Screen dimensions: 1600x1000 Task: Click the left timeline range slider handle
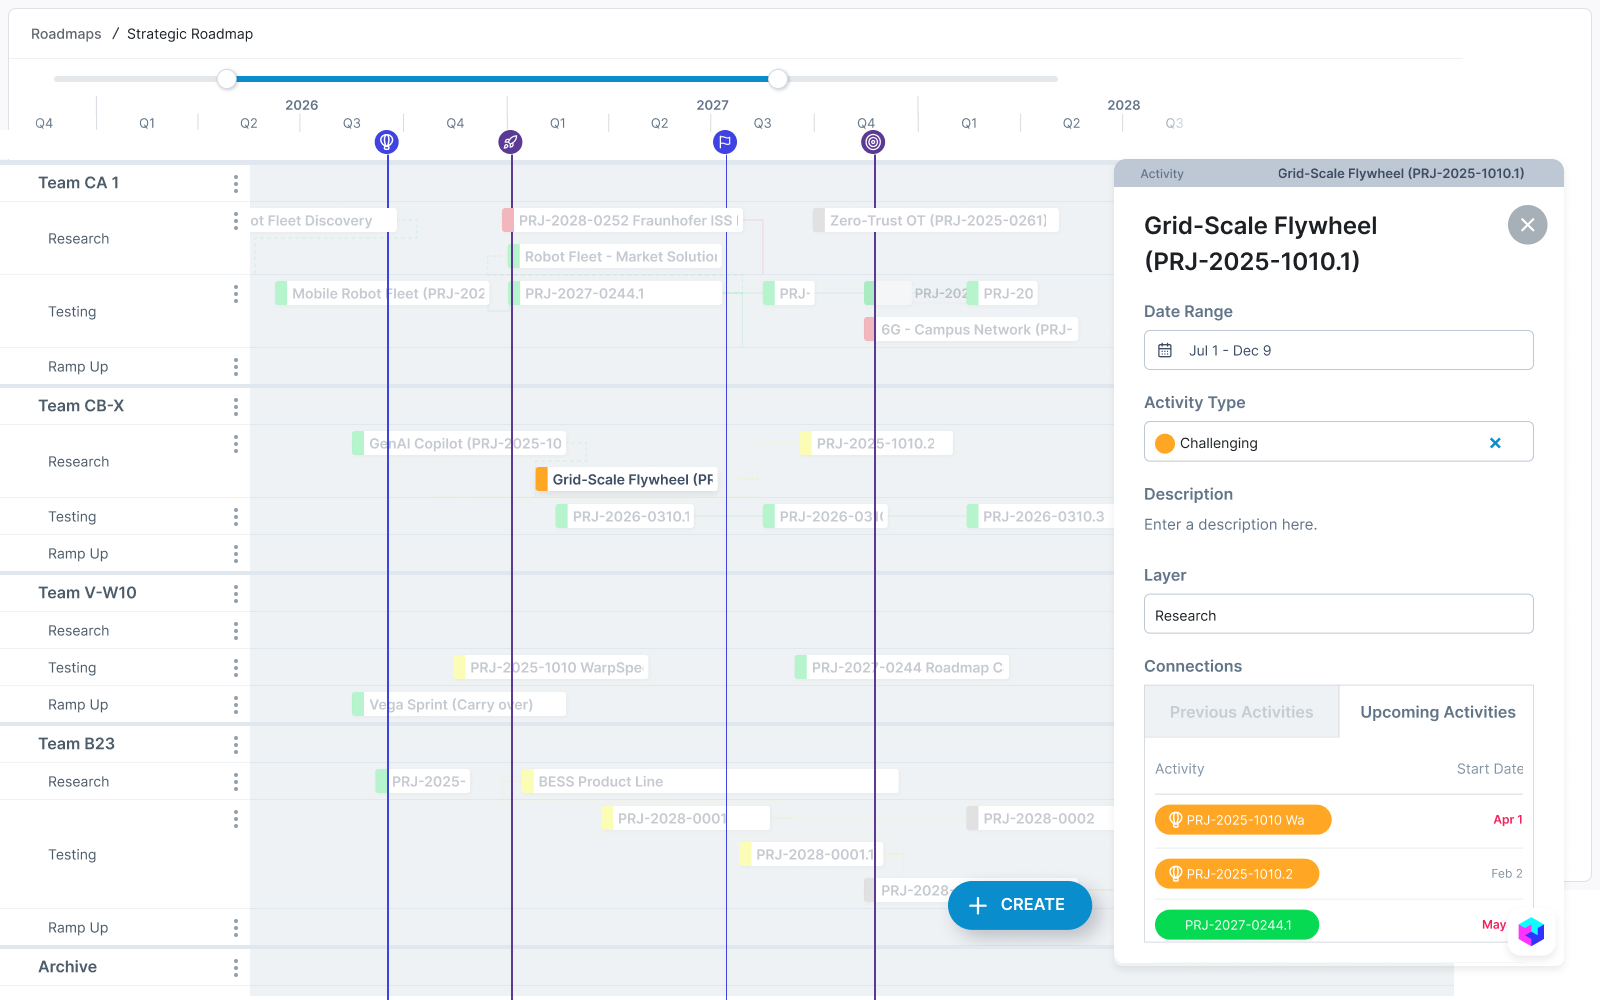click(227, 79)
